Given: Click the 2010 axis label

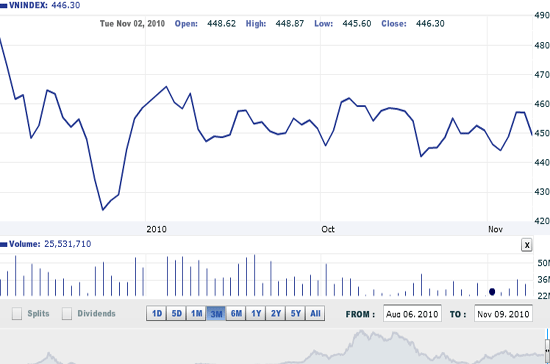Looking at the screenshot, I should click(156, 229).
